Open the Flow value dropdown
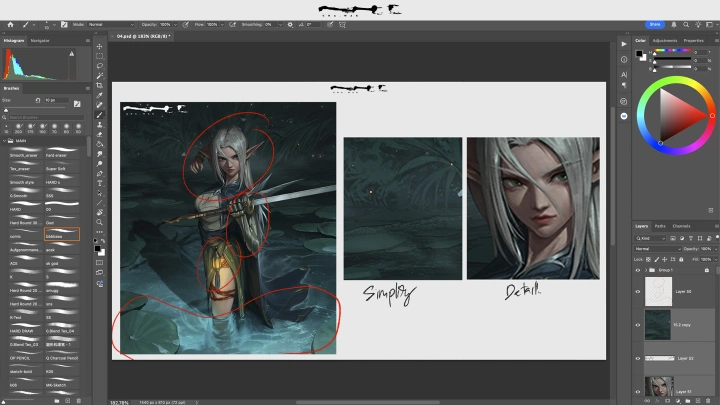The width and height of the screenshot is (720, 405). coord(222,25)
